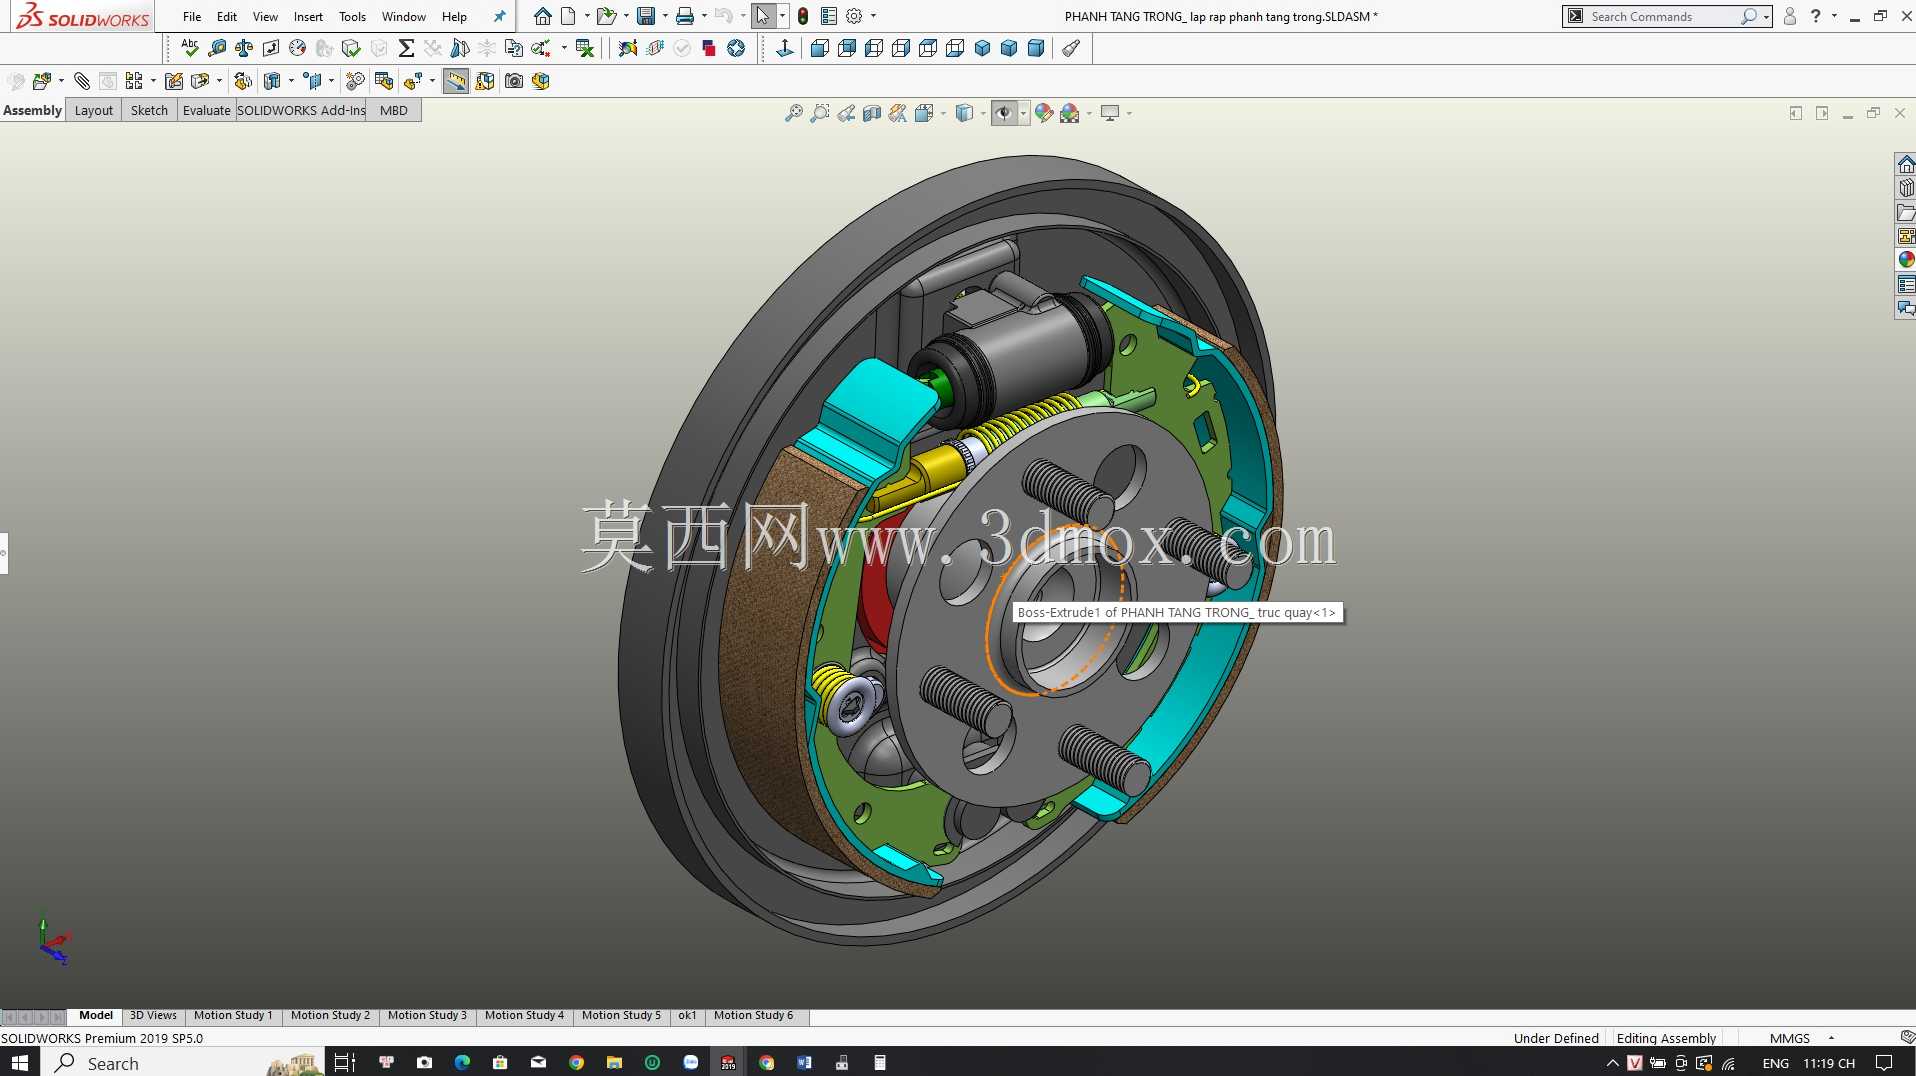This screenshot has height=1076, width=1916.
Task: Open the Insert menu
Action: pos(308,16)
